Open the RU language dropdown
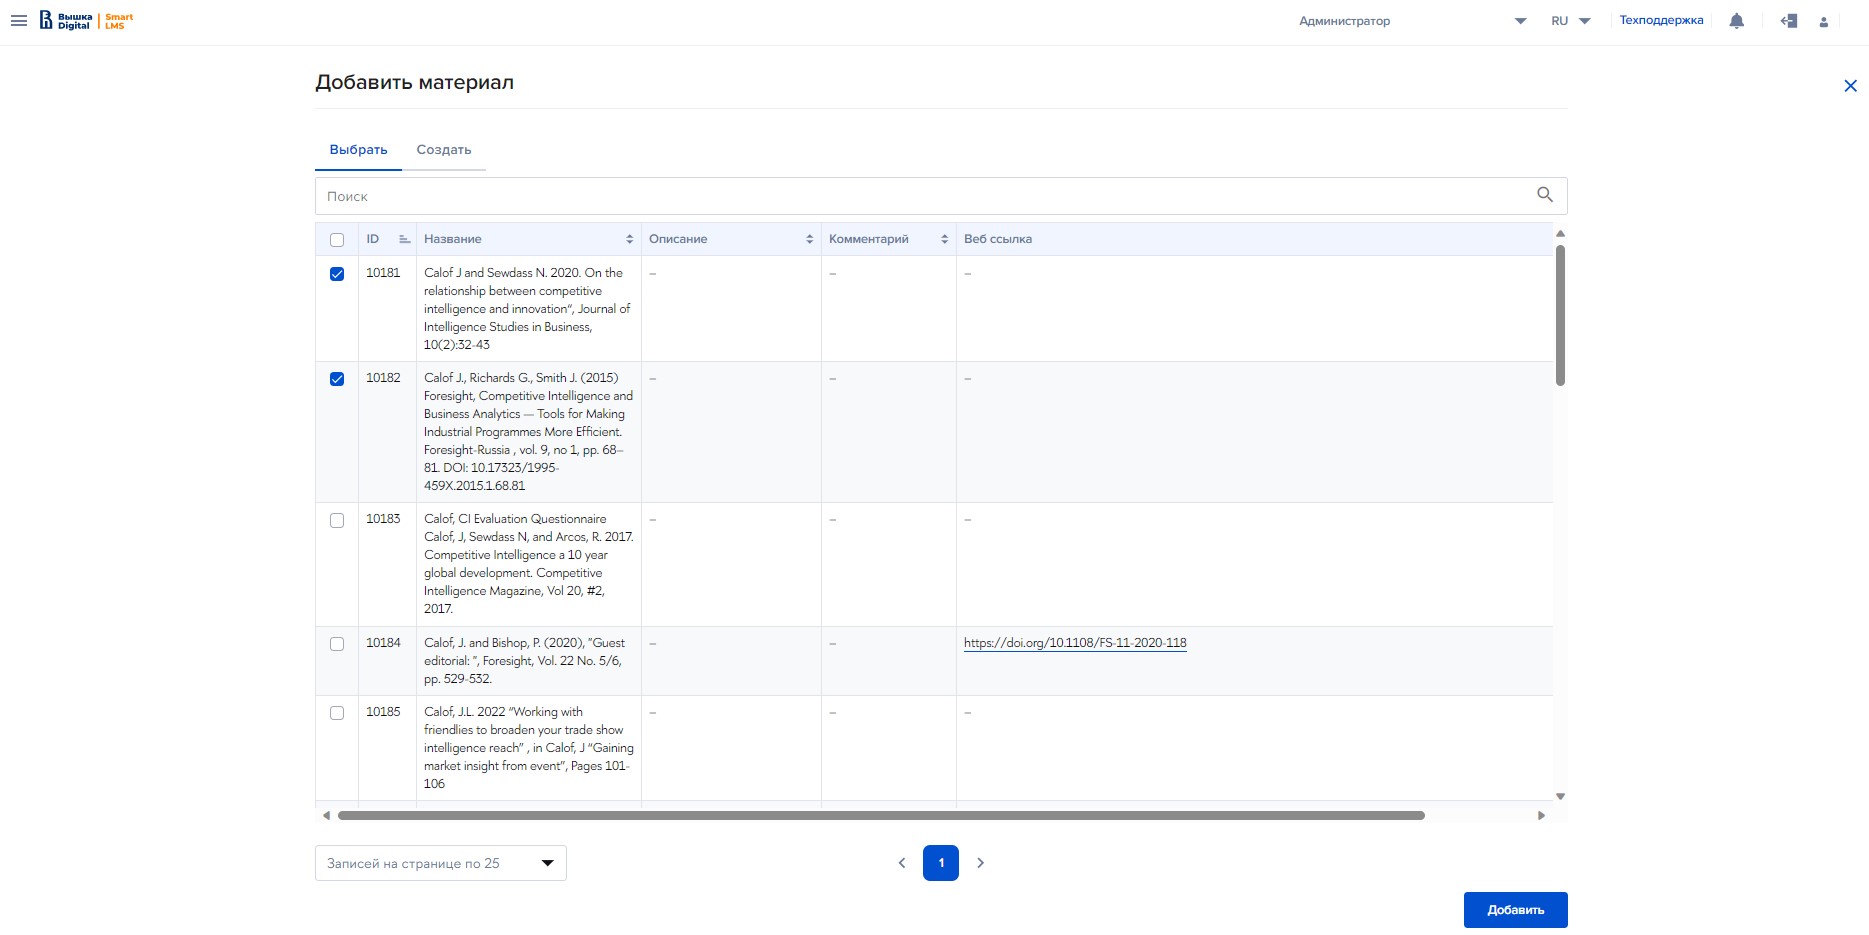 coord(1571,21)
